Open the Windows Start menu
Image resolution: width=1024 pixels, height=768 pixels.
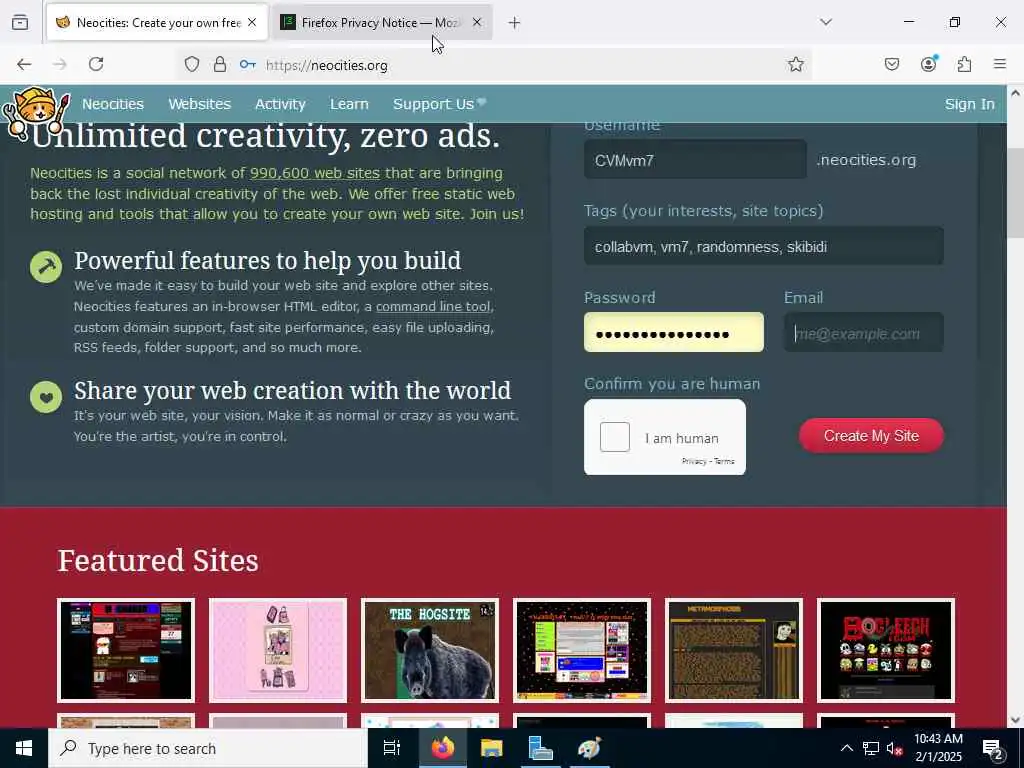[x=24, y=748]
